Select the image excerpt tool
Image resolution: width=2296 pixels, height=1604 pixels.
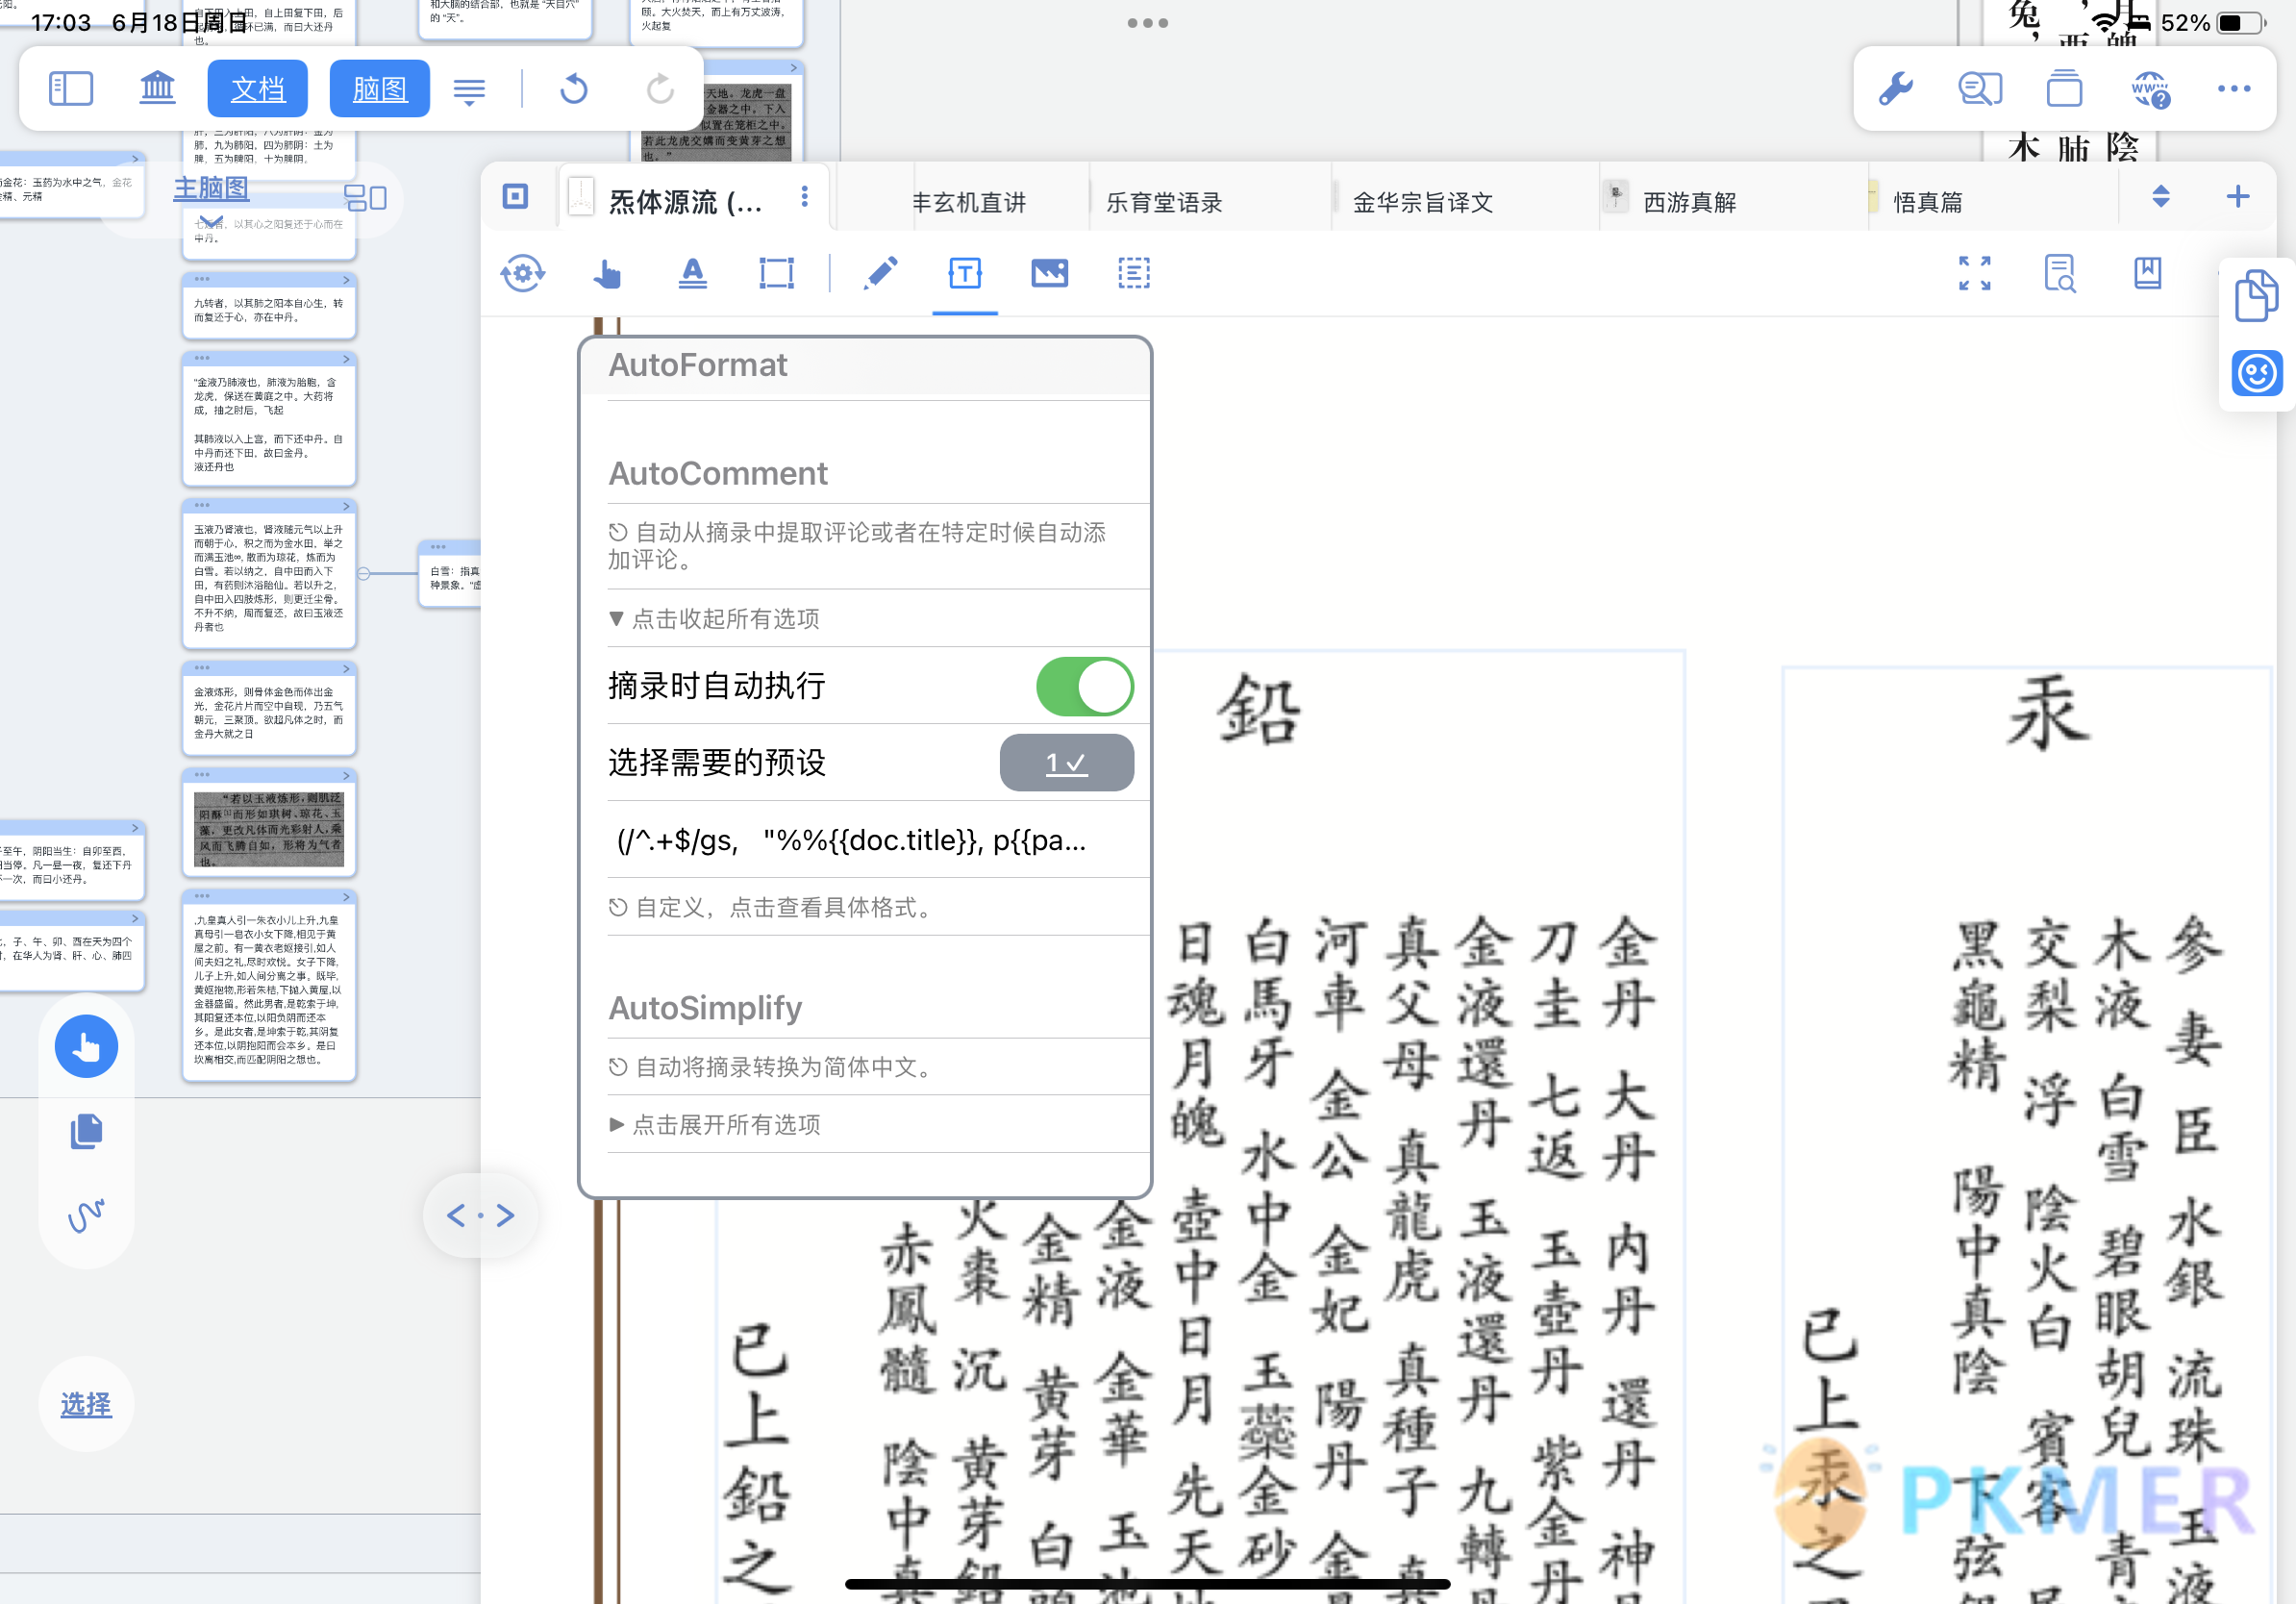(1049, 272)
